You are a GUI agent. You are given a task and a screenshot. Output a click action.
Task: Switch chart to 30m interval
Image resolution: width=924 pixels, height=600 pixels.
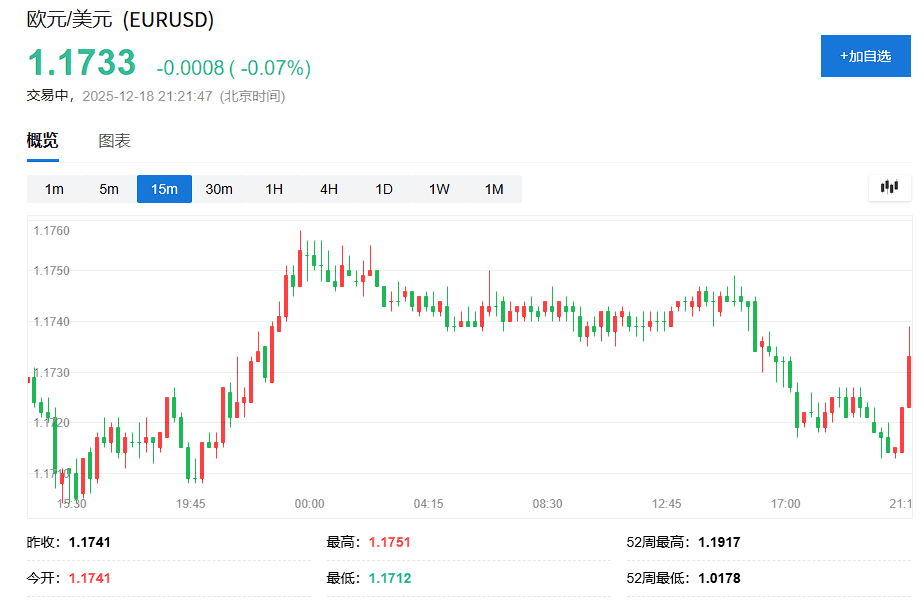(x=219, y=189)
